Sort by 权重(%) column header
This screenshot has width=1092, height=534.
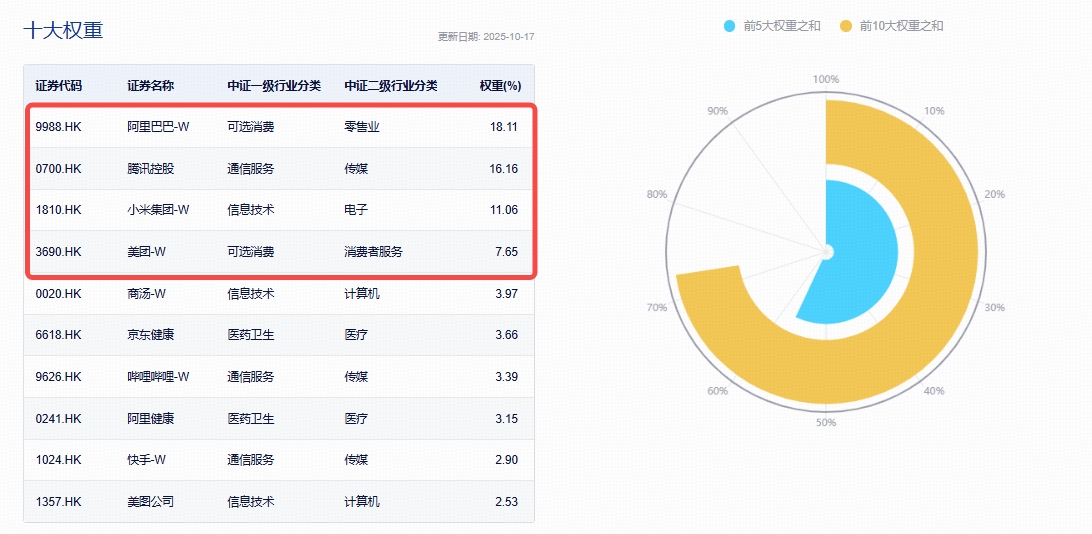coord(500,86)
